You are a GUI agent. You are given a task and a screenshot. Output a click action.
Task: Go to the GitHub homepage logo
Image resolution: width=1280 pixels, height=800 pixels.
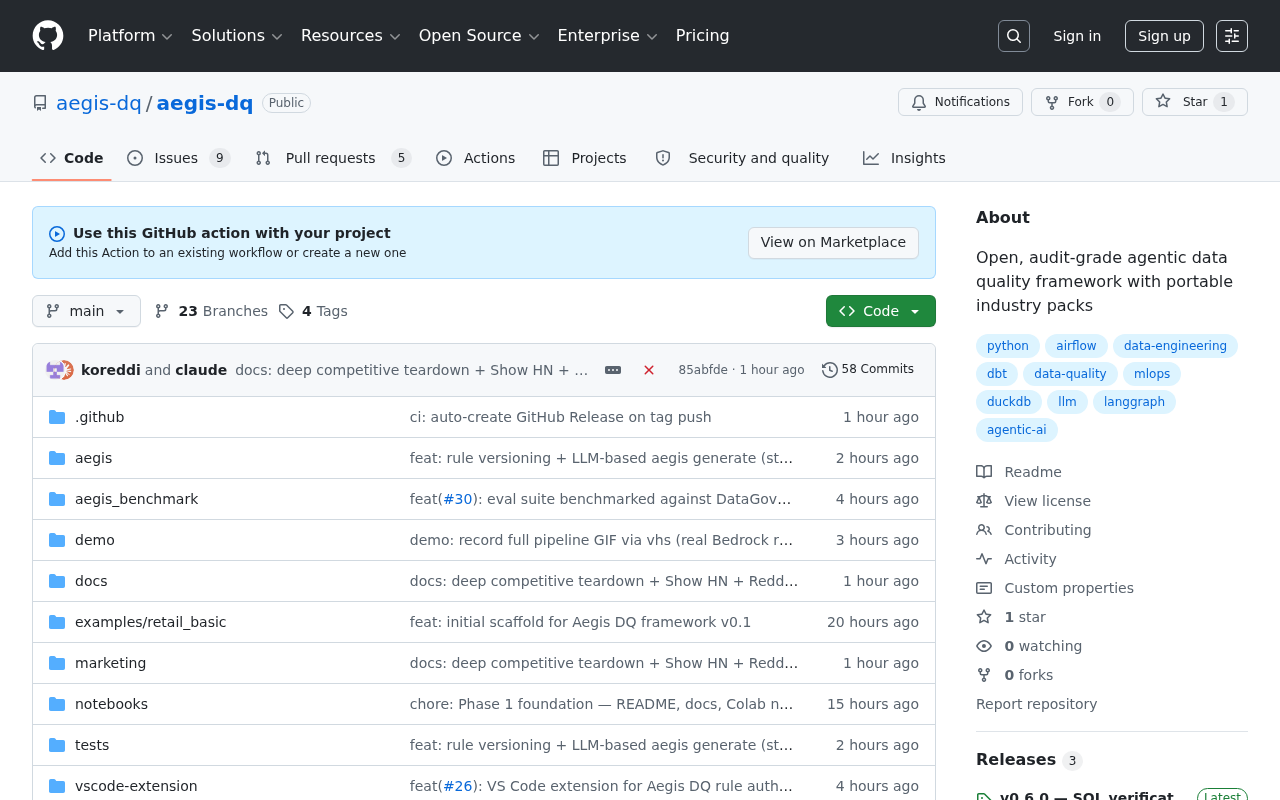click(x=48, y=36)
